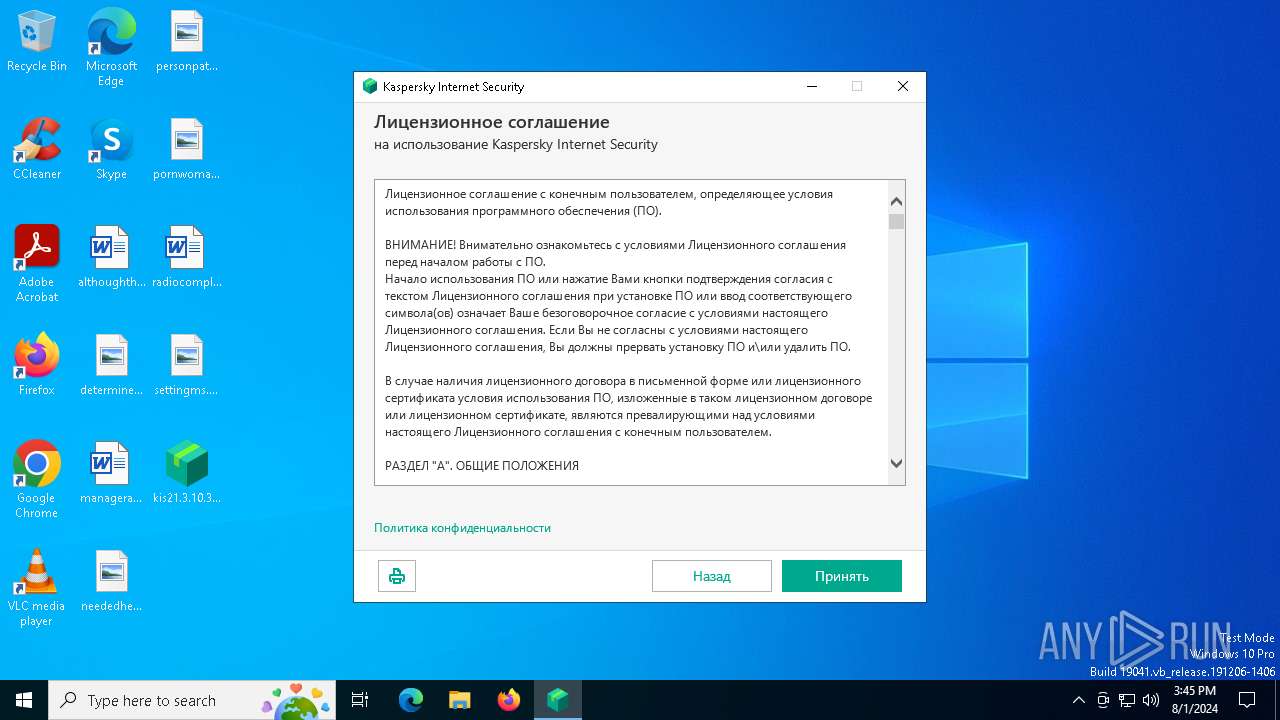1280x720 pixels.
Task: Select the althoughth Word document icon
Action: pyautogui.click(x=111, y=258)
